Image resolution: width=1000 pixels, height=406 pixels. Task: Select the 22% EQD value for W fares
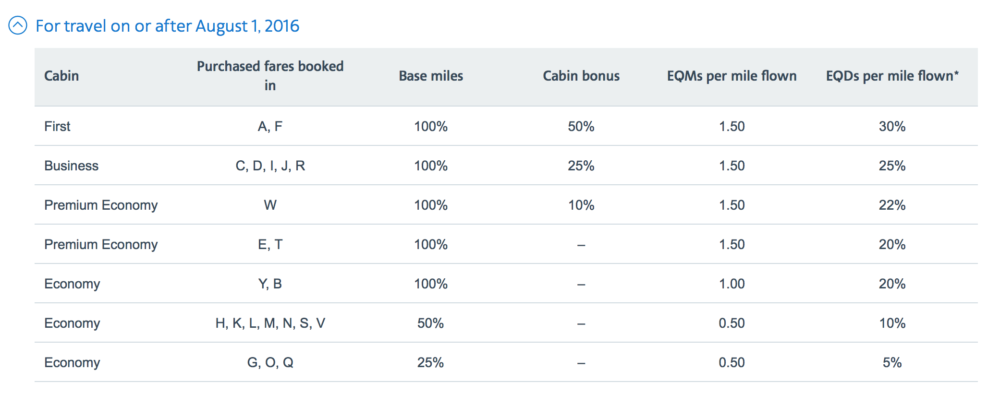pyautogui.click(x=892, y=205)
